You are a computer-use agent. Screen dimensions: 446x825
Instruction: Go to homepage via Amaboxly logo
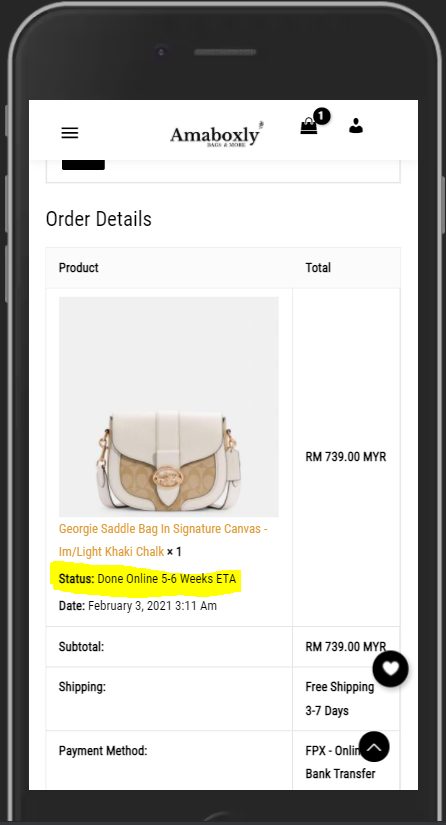pyautogui.click(x=216, y=135)
